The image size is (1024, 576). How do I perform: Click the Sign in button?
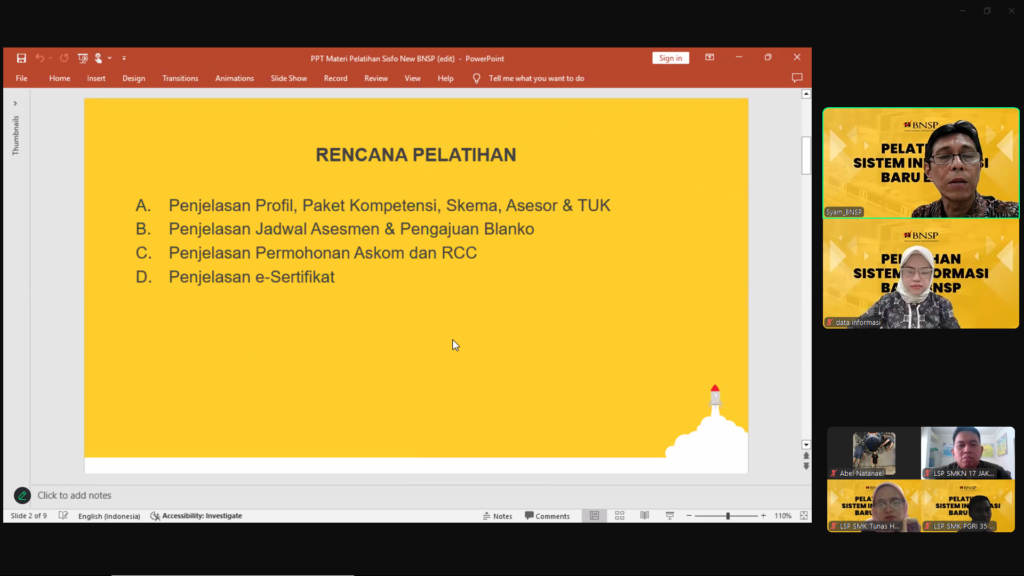pyautogui.click(x=670, y=58)
